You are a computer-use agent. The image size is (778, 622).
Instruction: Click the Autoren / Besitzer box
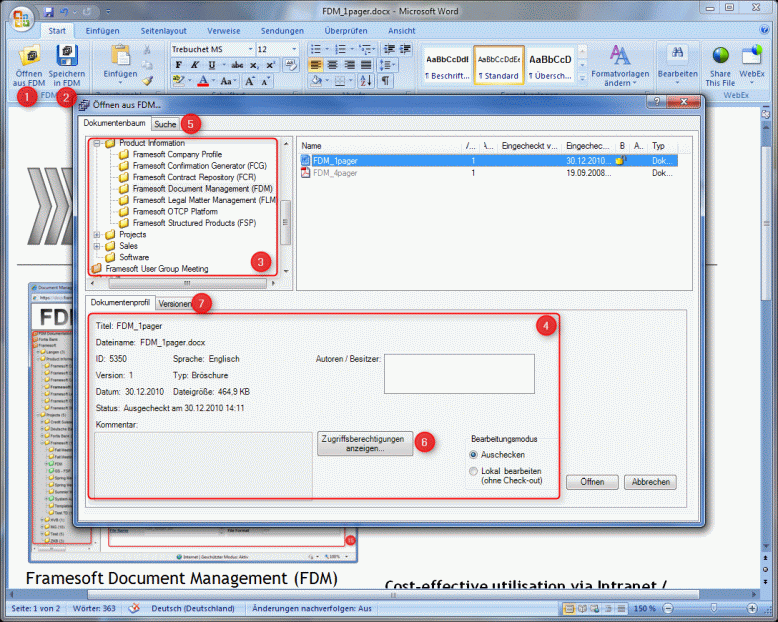coord(459,373)
